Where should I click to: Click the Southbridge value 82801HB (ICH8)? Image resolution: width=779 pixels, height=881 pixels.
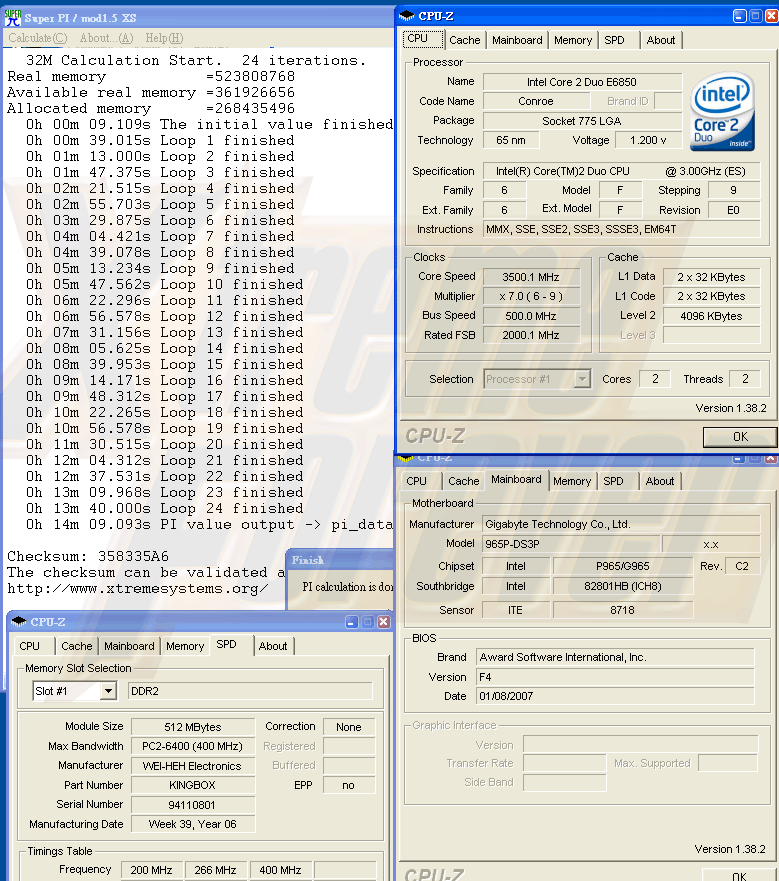click(x=623, y=587)
